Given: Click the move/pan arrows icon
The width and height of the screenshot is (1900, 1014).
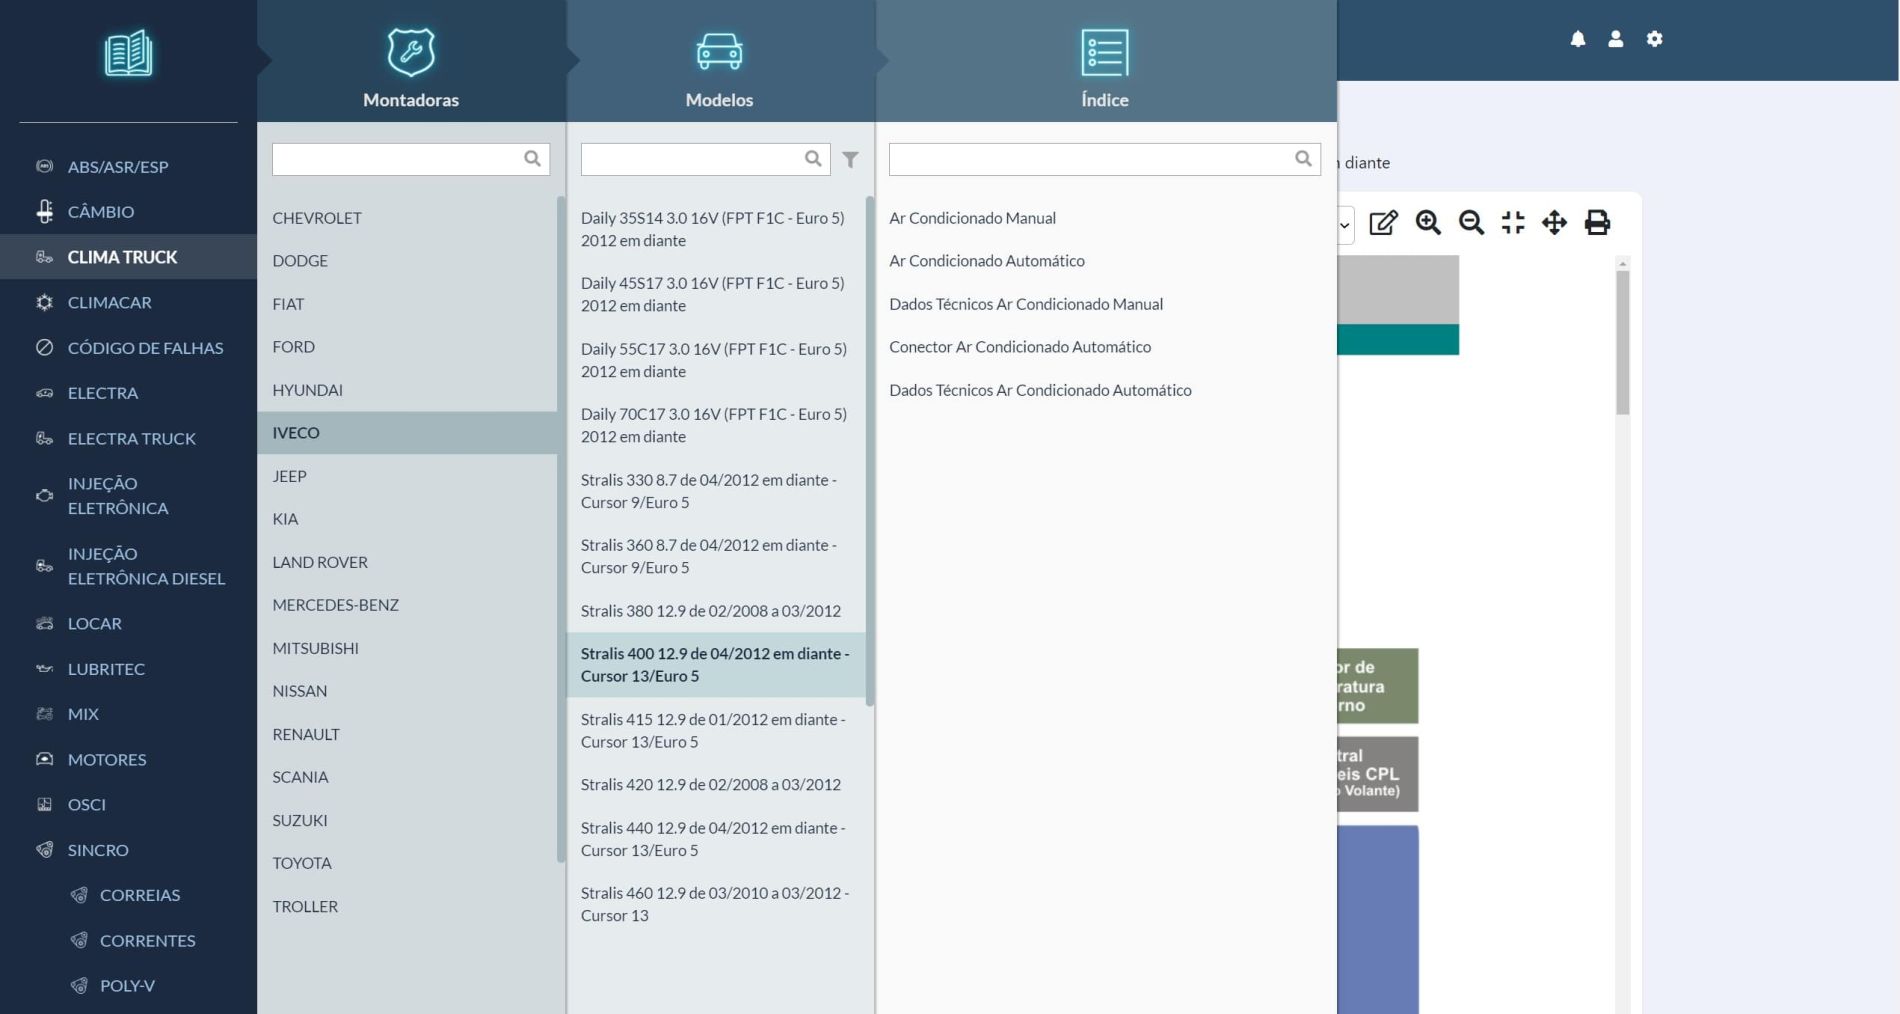Looking at the screenshot, I should tap(1554, 223).
